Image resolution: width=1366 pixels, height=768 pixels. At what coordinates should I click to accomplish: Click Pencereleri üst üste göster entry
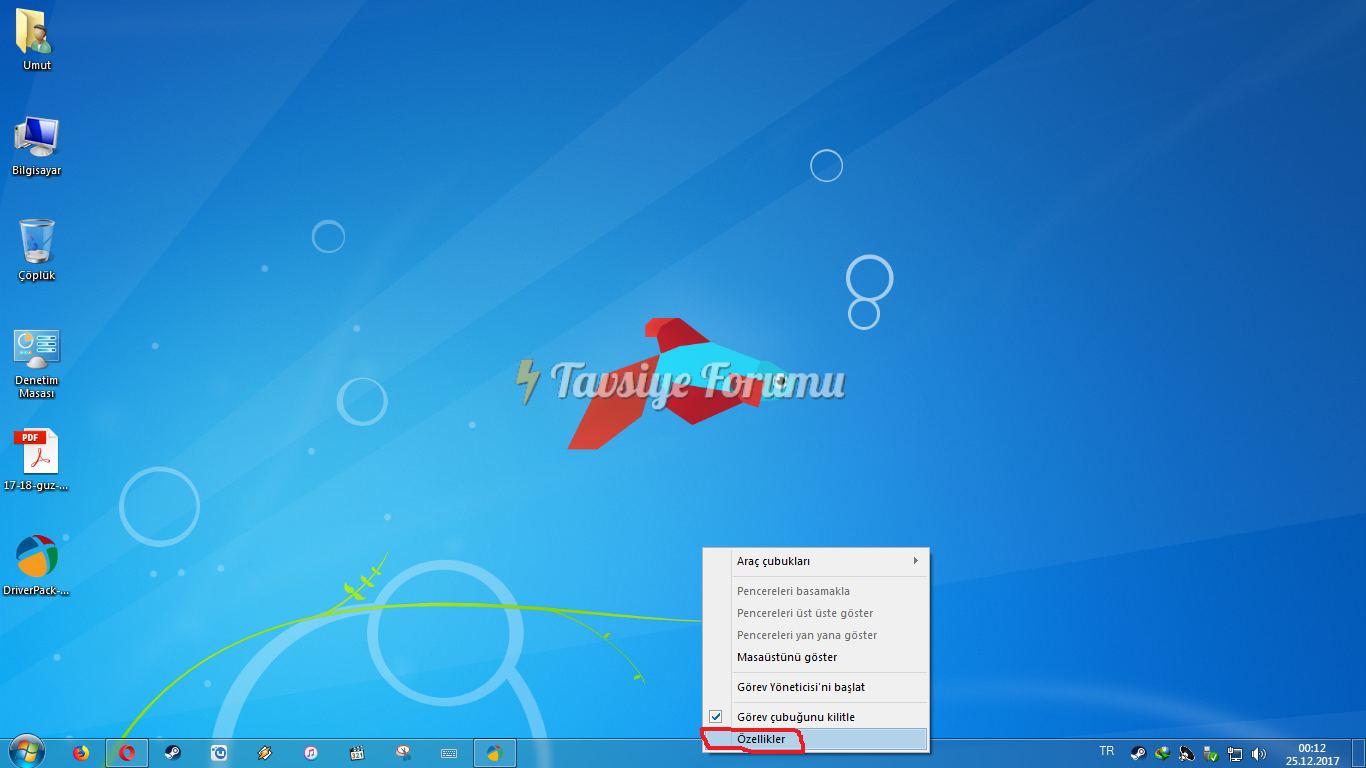815,613
